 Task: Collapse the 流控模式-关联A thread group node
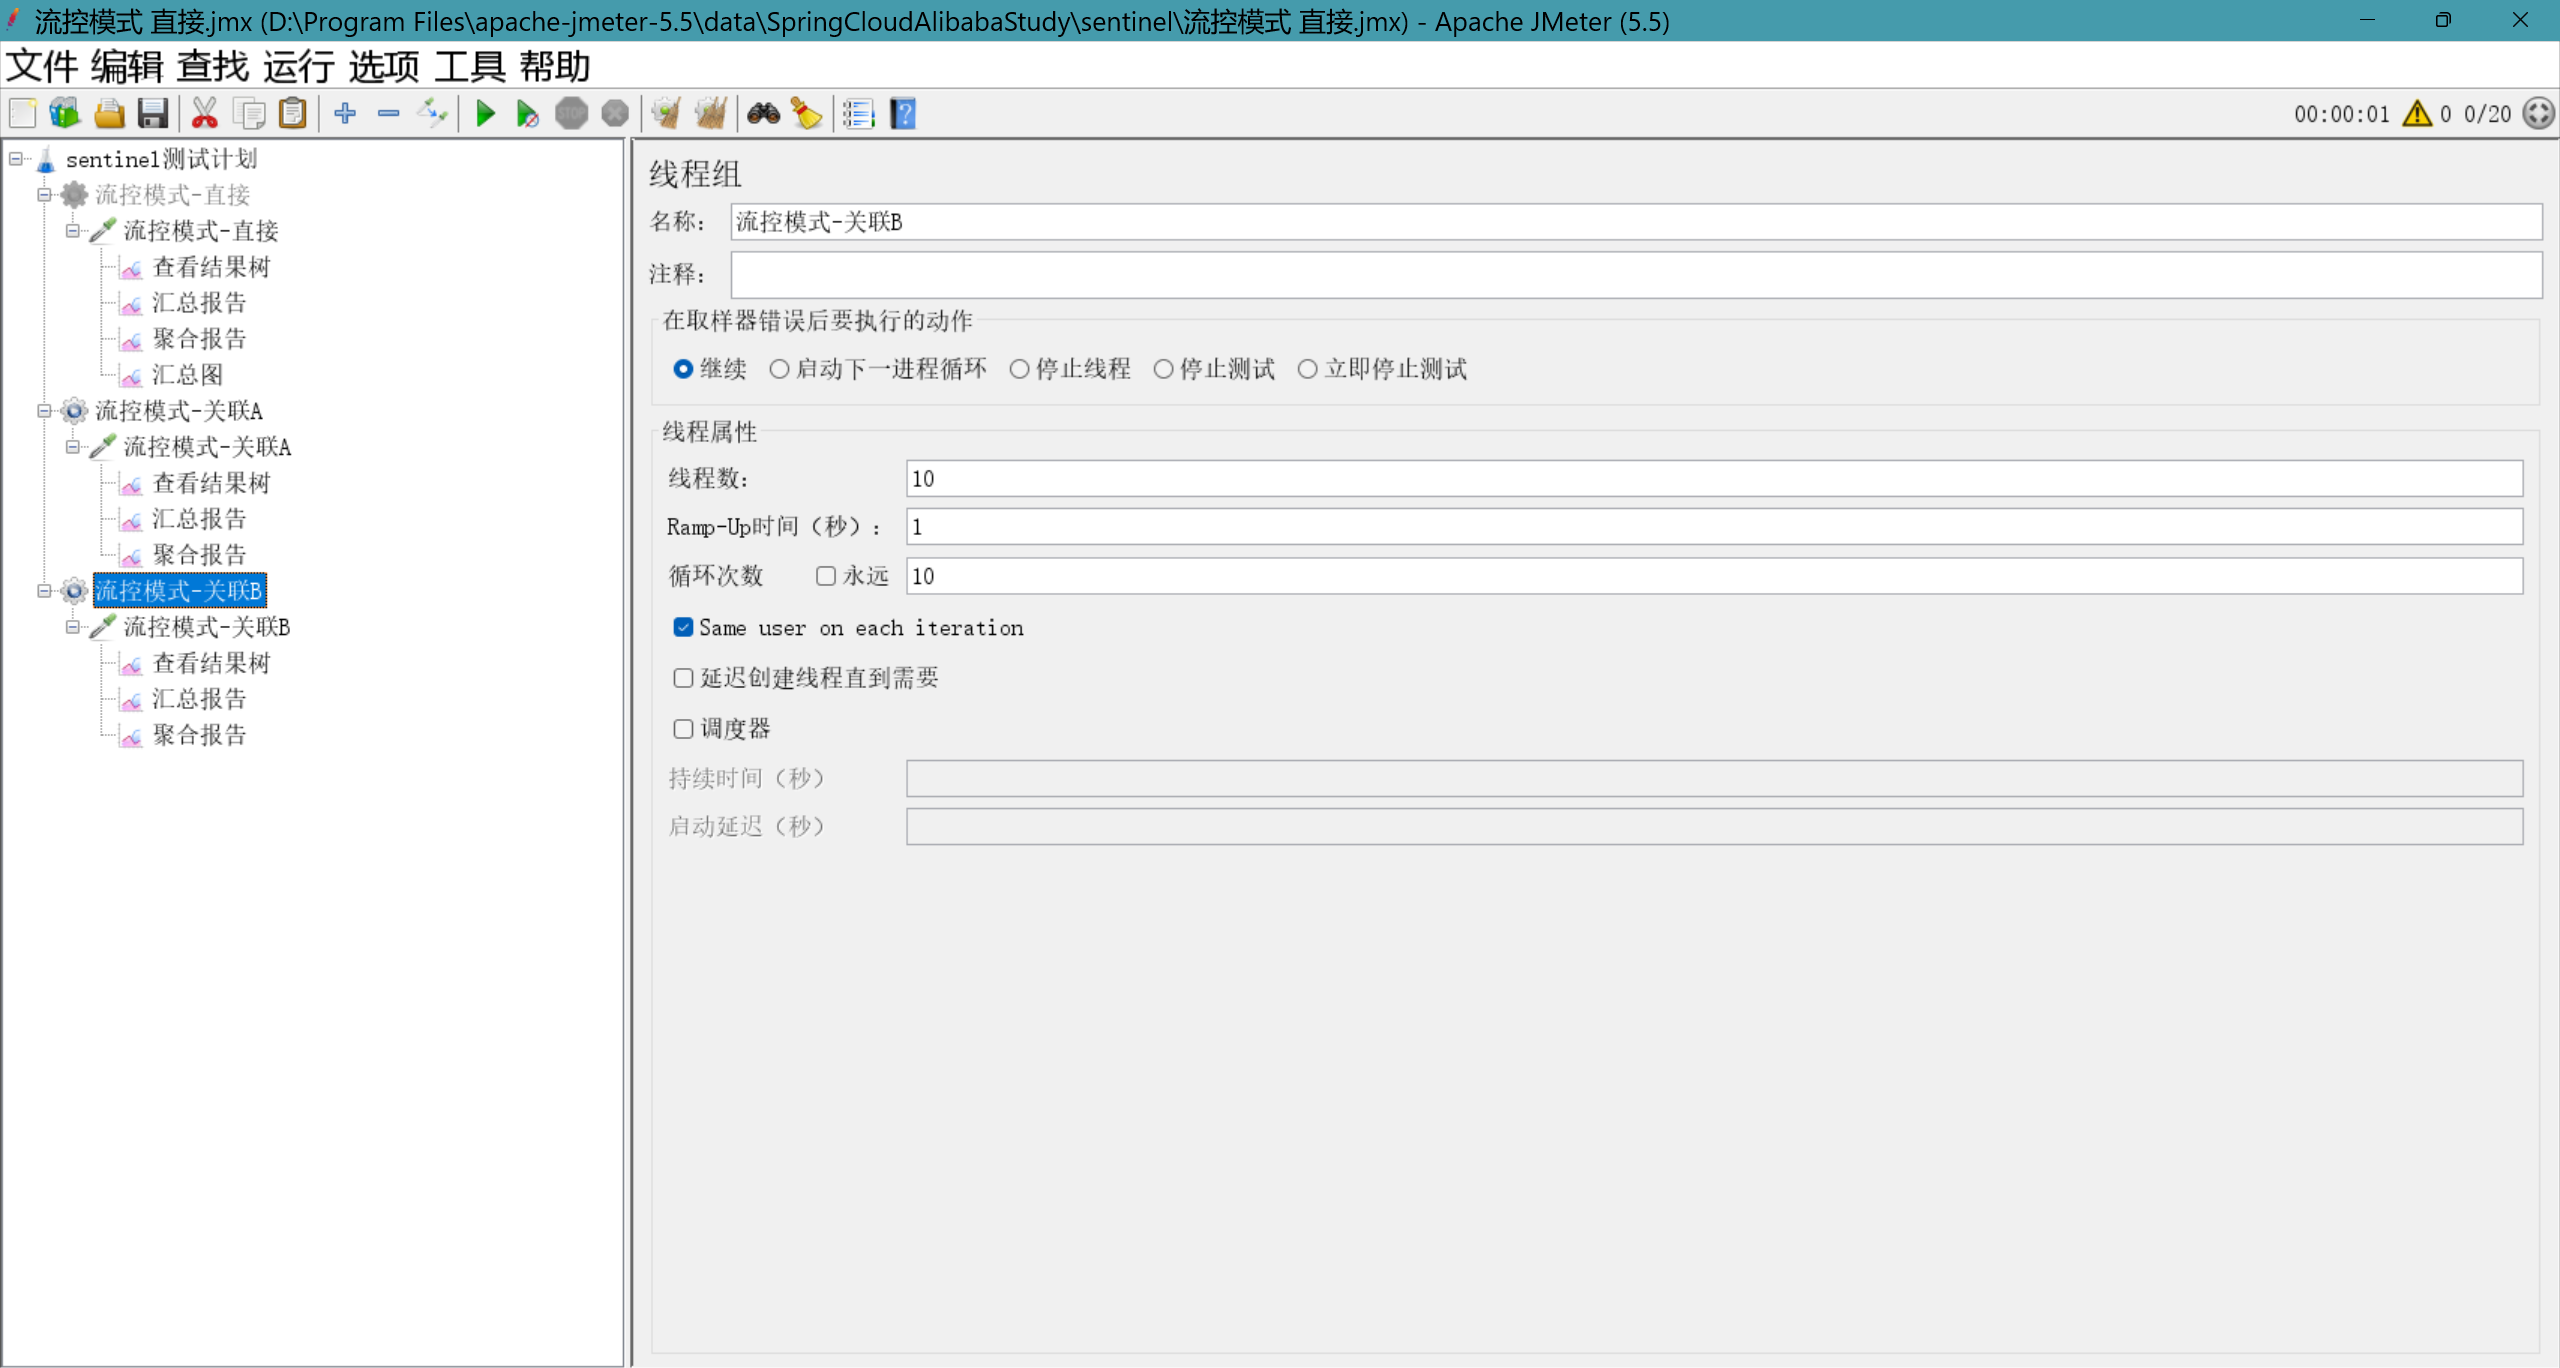[x=44, y=411]
